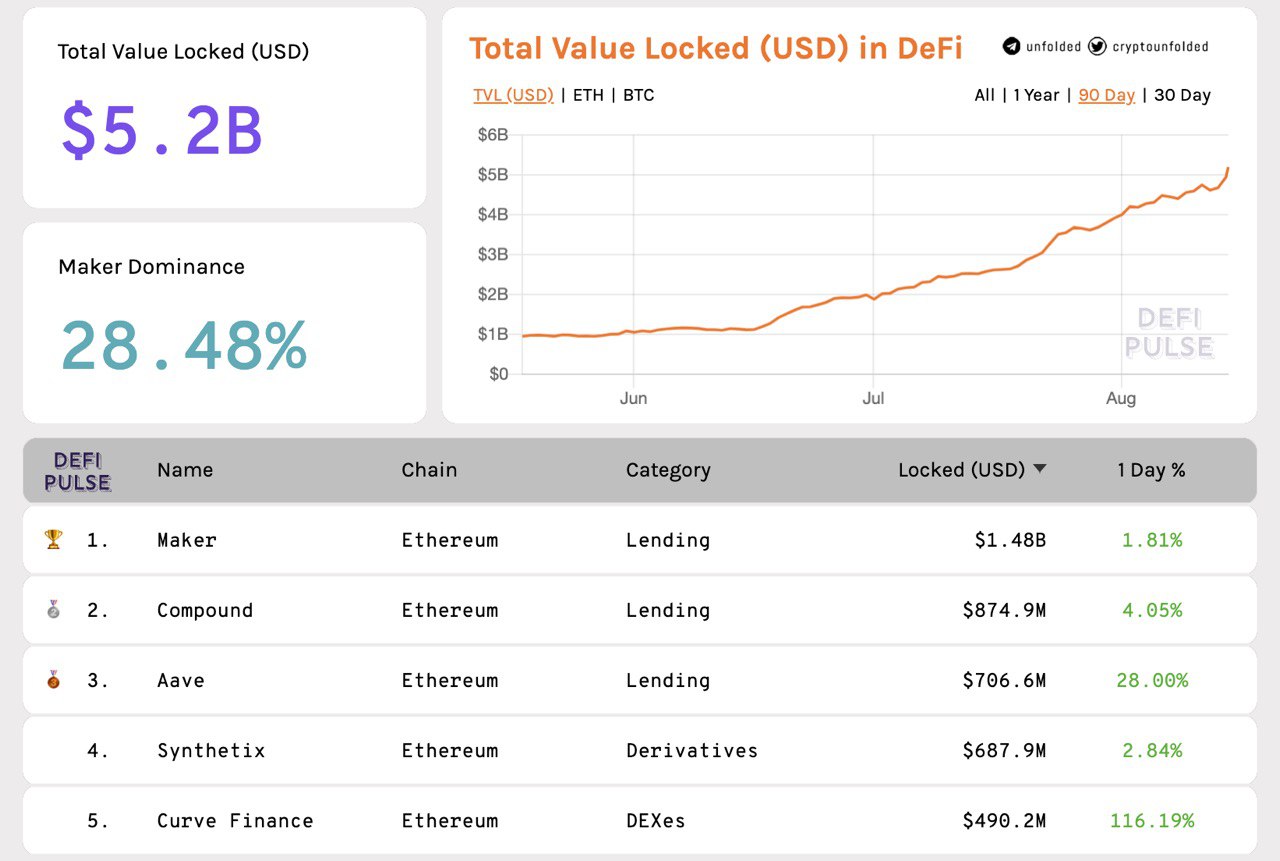
Task: Click the Twitter bird icon beside cryptounfolded
Action: point(1097,46)
